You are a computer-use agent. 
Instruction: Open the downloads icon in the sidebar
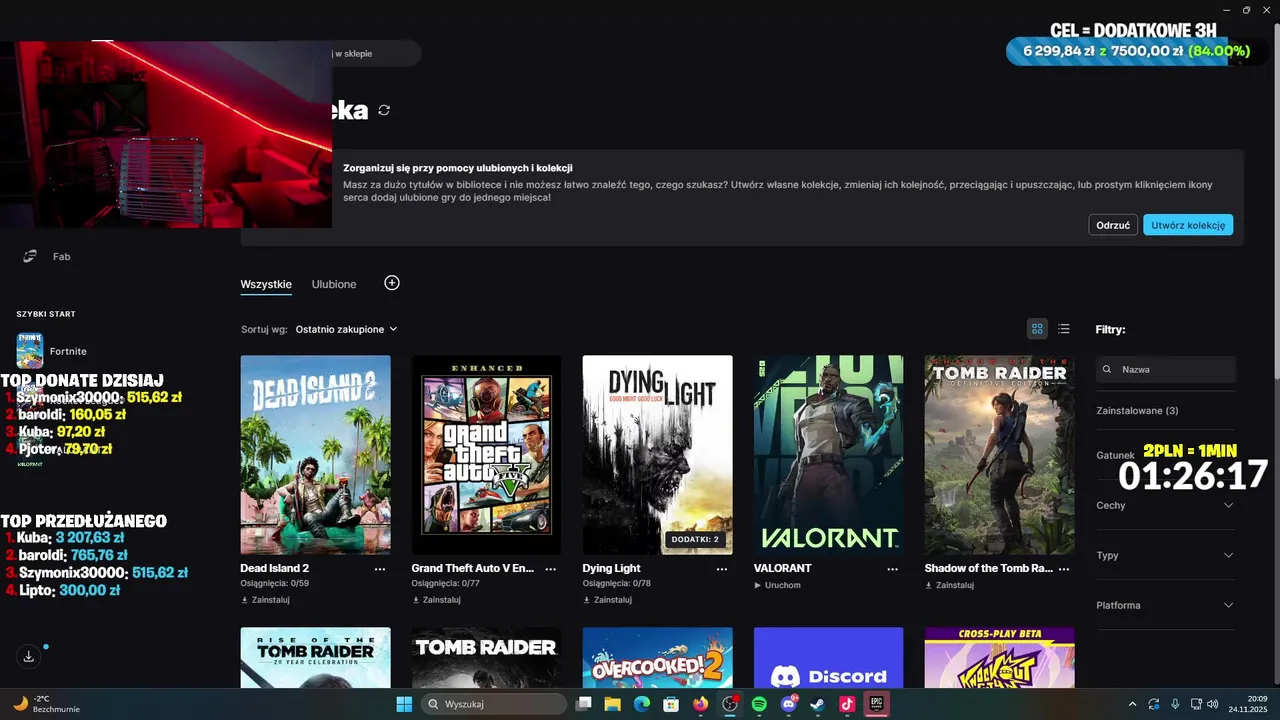click(x=28, y=656)
